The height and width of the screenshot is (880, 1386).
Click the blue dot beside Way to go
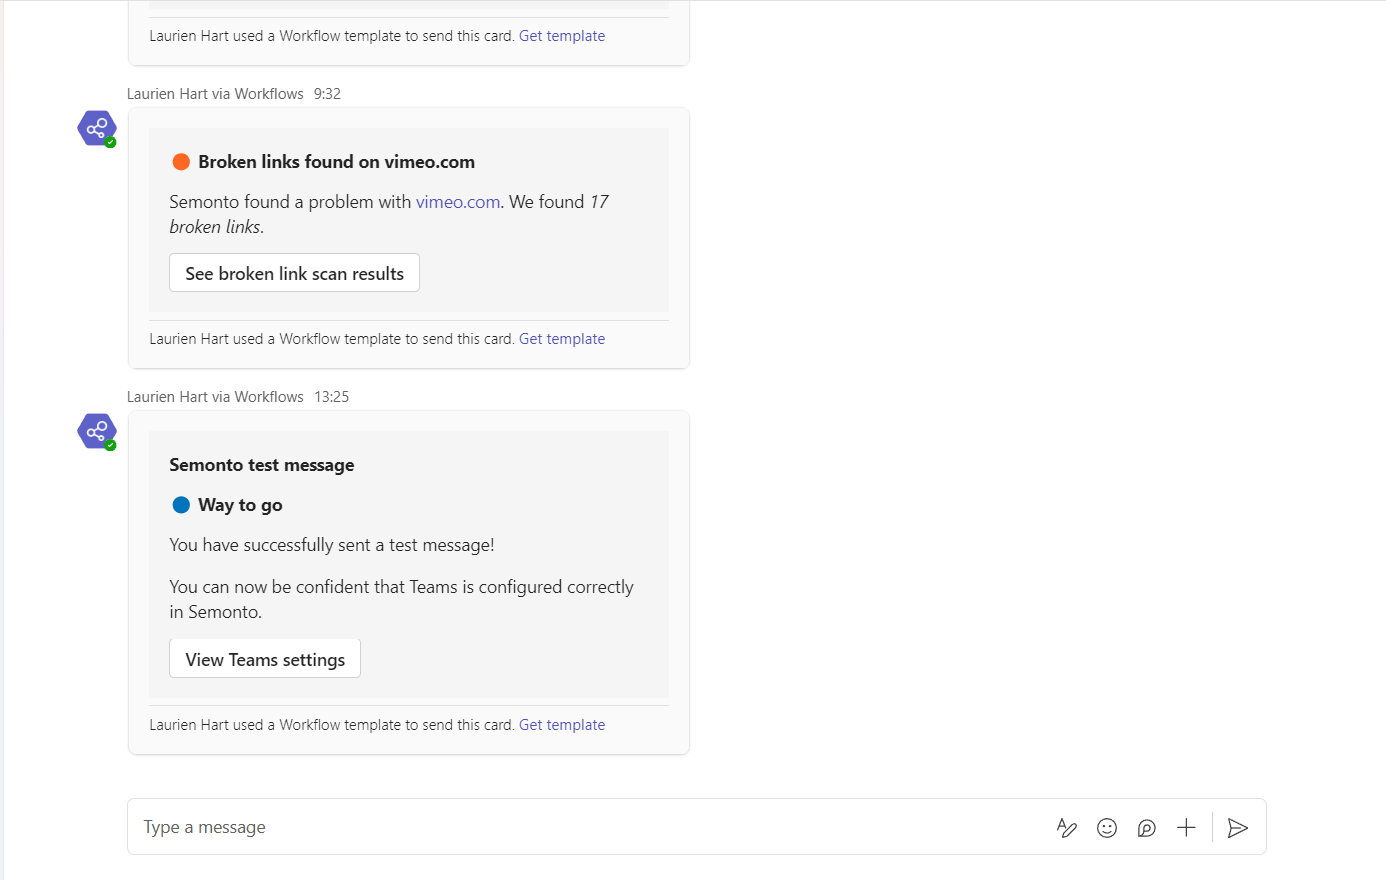(x=181, y=505)
